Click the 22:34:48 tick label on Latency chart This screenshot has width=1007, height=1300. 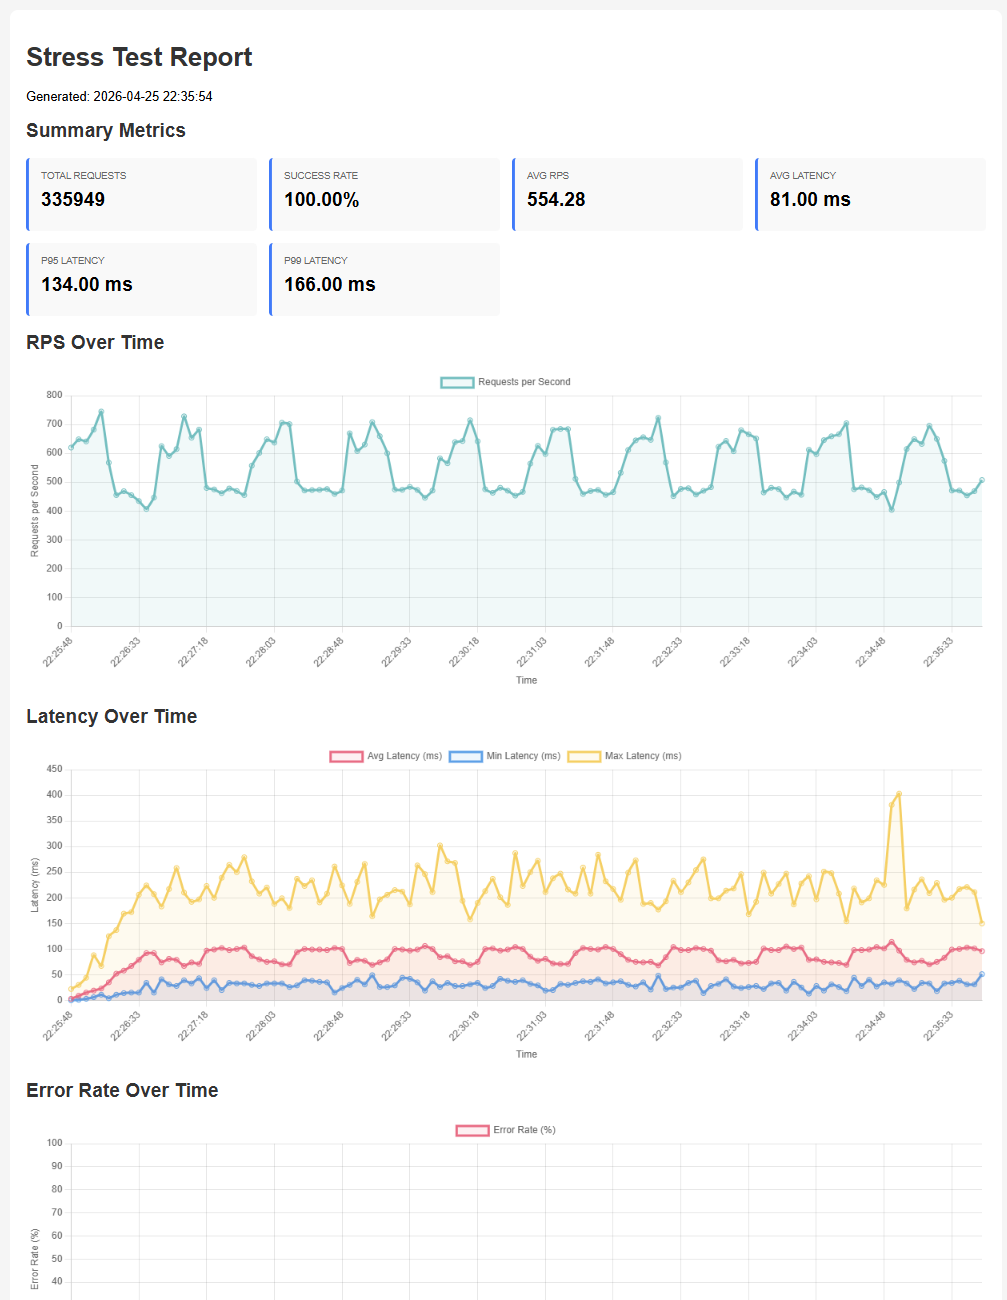870,1027
